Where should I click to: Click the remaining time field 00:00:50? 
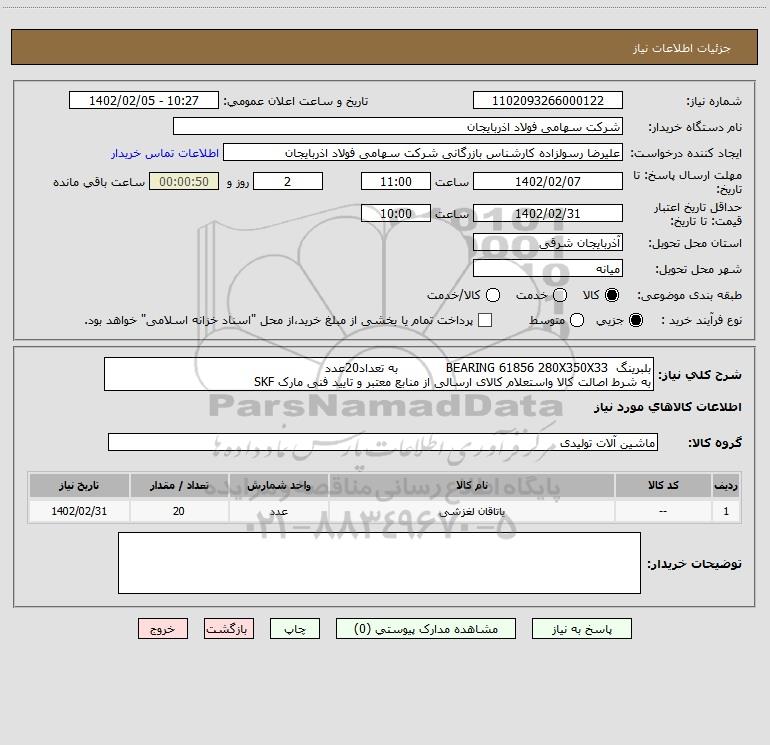pyautogui.click(x=184, y=181)
